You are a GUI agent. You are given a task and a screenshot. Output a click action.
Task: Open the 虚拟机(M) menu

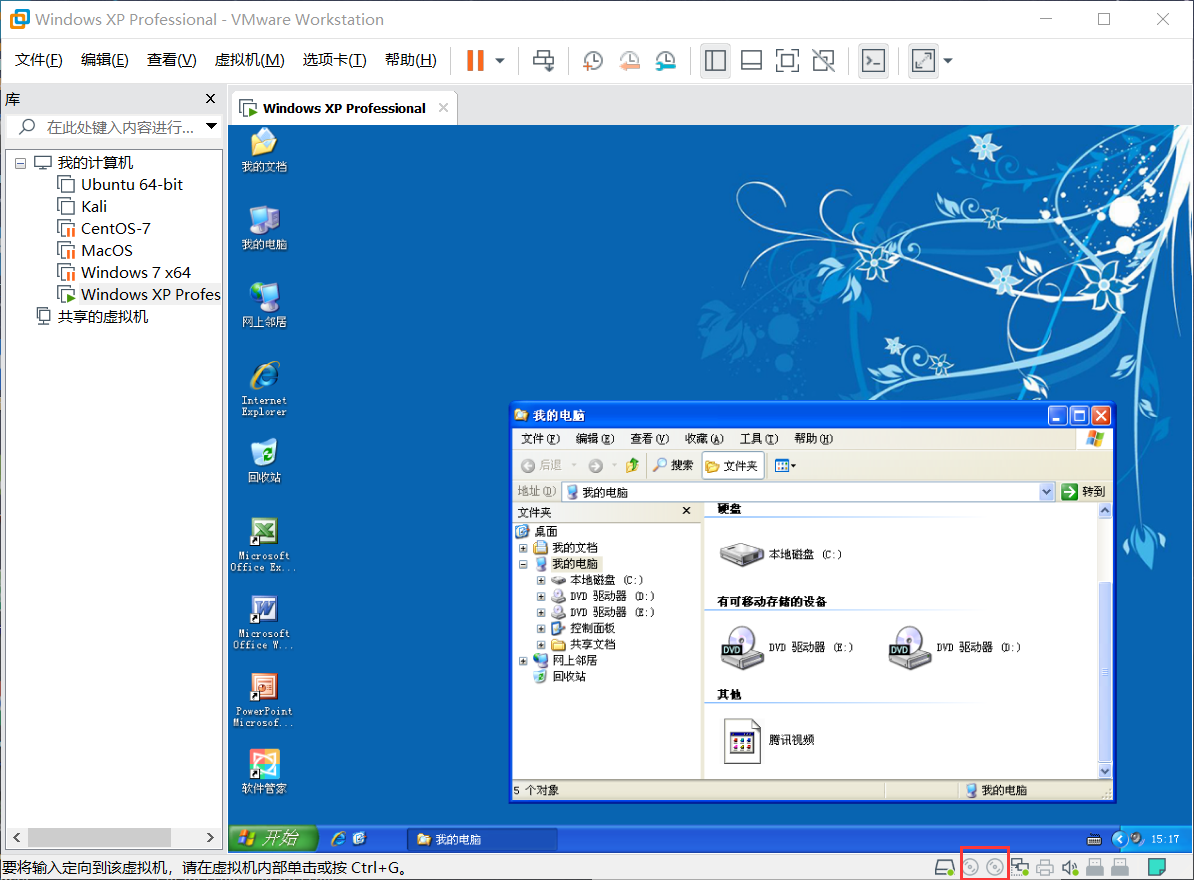point(249,59)
